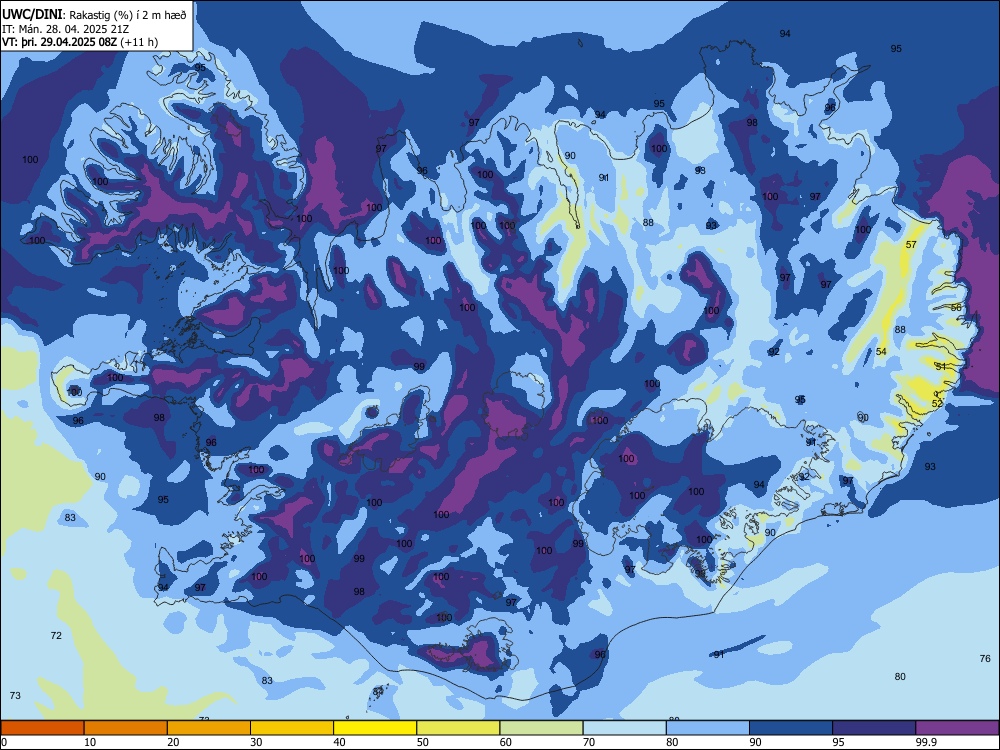Click the humidity value 54 on the map
This screenshot has width=1000, height=750.
click(x=881, y=351)
